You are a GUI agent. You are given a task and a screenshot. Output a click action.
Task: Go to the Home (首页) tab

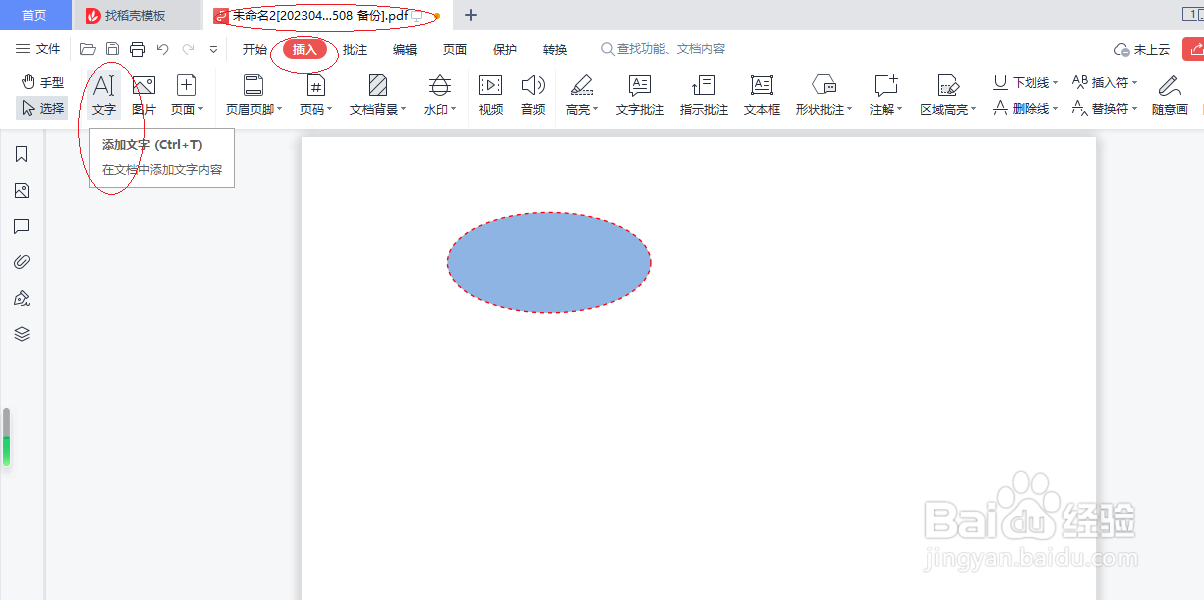click(x=35, y=15)
